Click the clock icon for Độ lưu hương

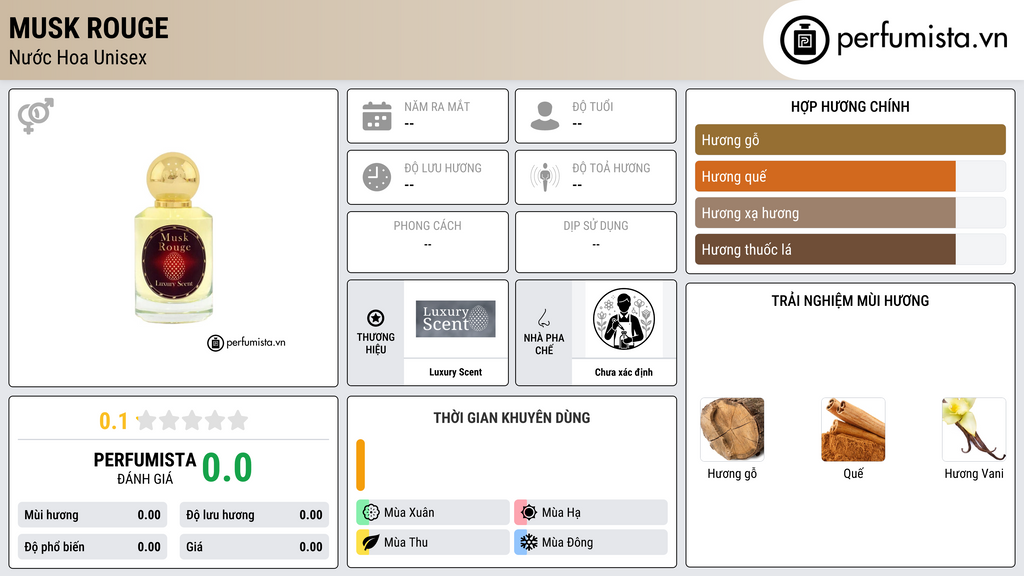377,177
